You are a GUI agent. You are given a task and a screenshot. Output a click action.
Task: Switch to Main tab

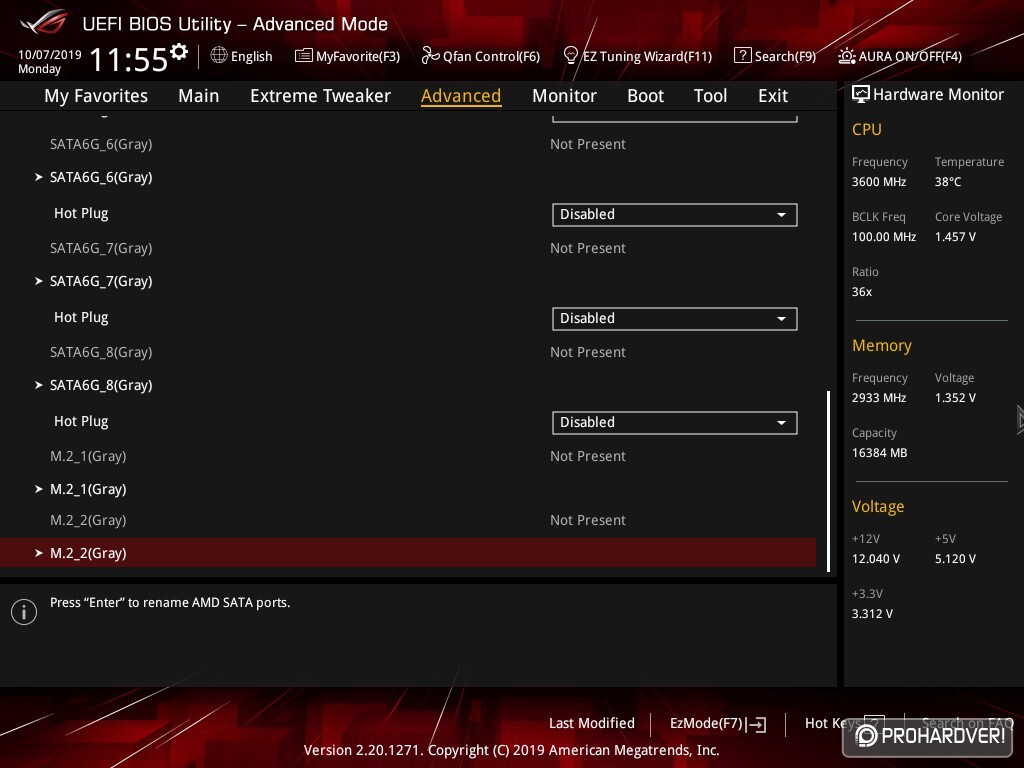pos(199,96)
